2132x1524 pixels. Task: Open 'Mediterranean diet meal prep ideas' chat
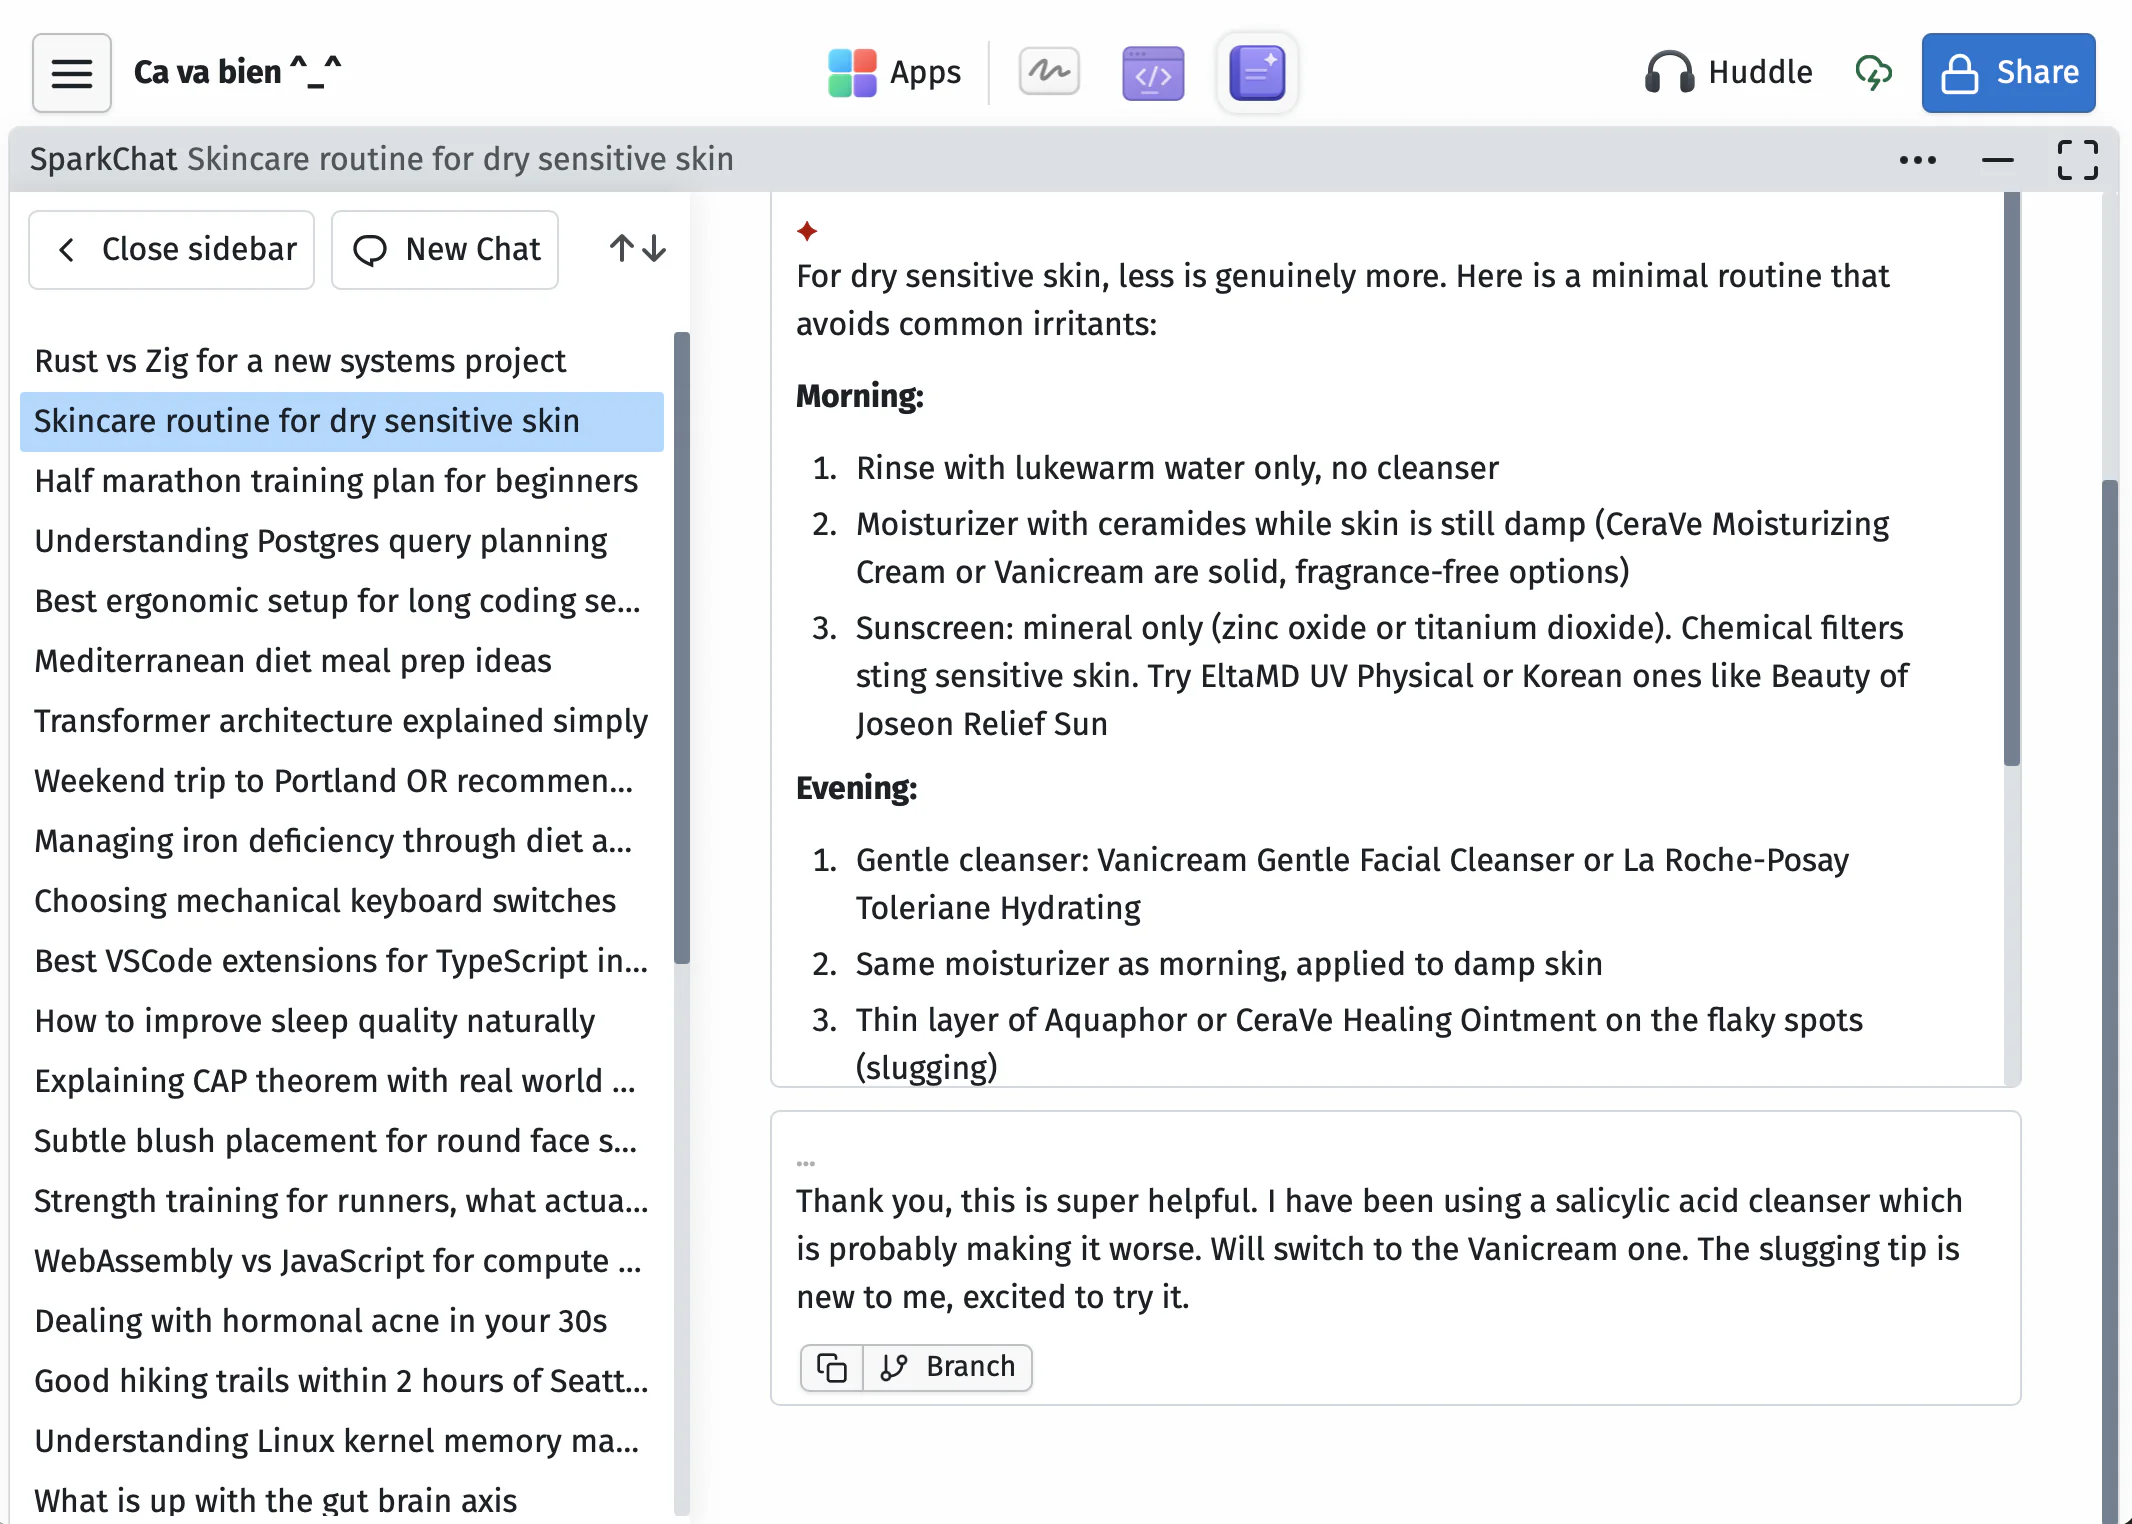(x=342, y=661)
